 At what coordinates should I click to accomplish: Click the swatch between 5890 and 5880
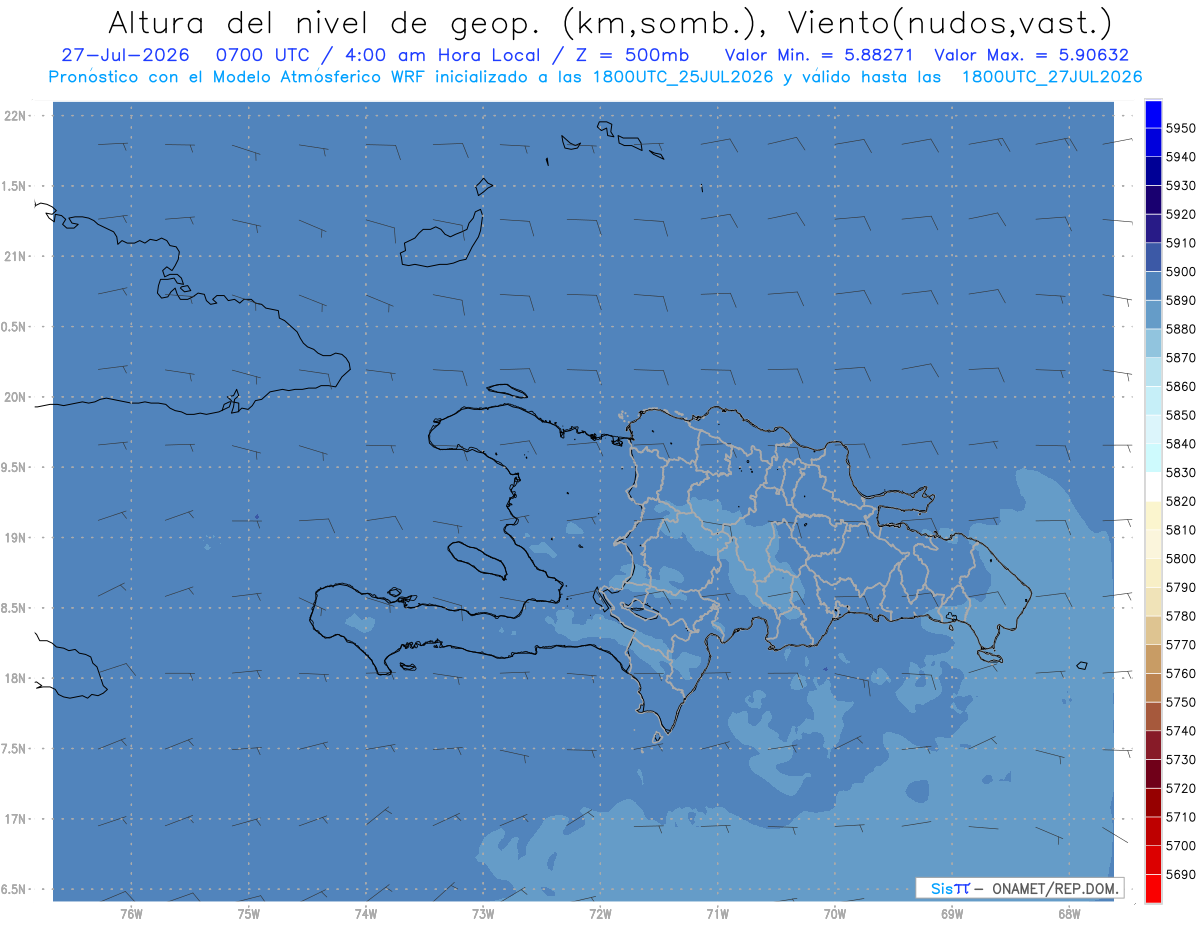tap(1152, 315)
